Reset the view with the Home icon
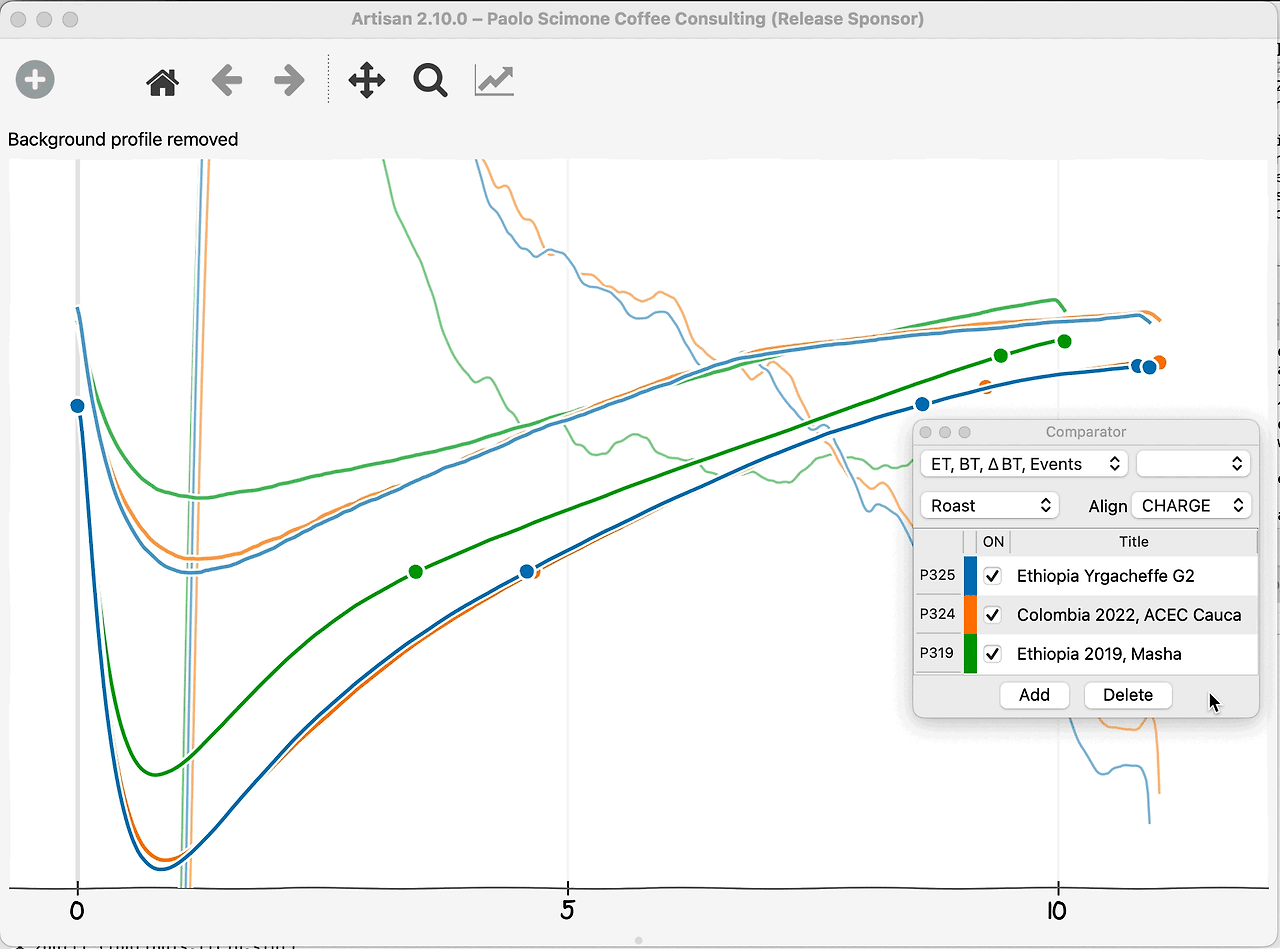 162,81
